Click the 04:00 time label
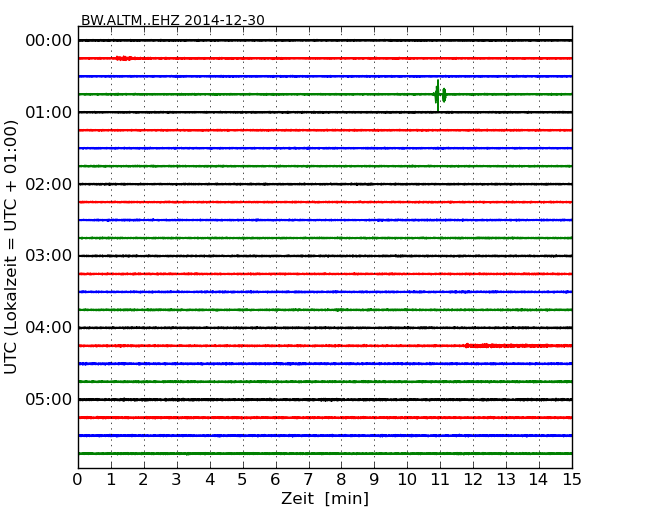This screenshot has width=650, height=520. (x=49, y=328)
